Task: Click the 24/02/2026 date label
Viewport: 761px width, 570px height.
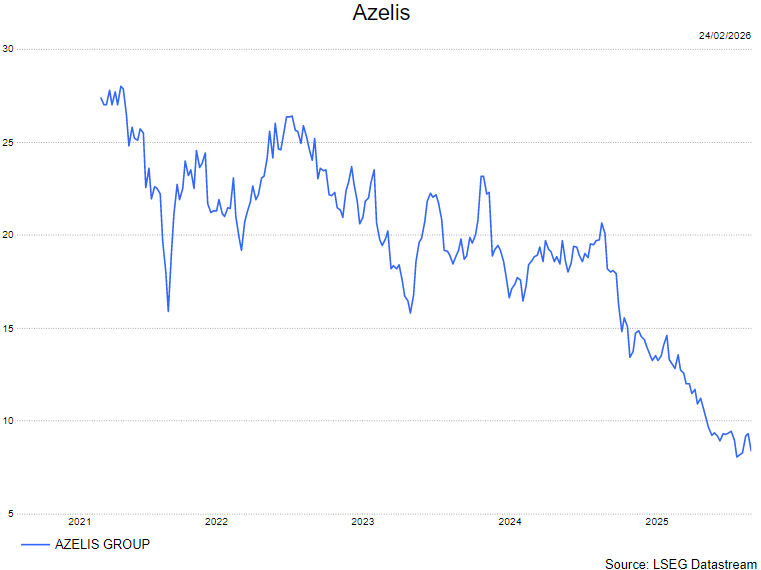Action: pos(724,35)
